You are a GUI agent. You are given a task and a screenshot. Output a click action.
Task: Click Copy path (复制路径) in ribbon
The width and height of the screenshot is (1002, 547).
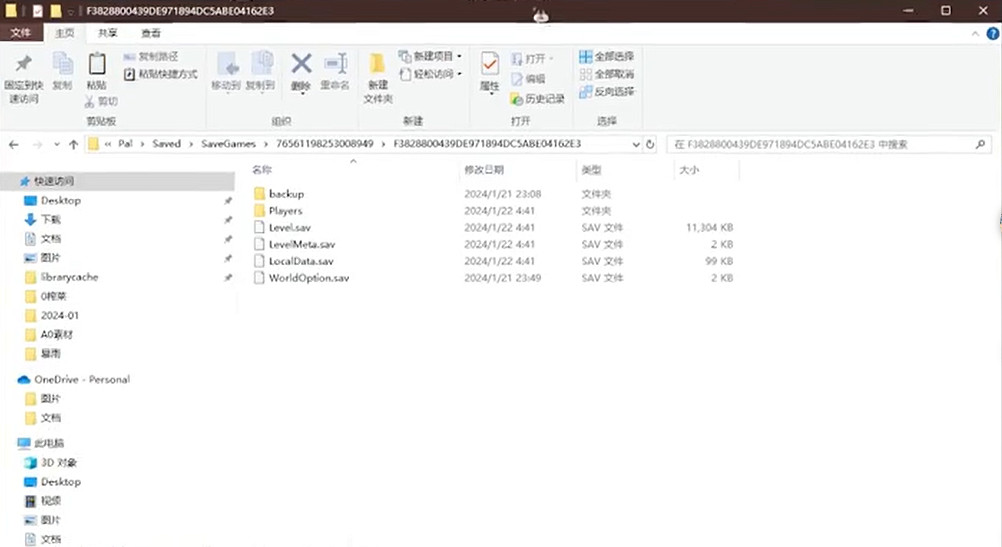[151, 57]
